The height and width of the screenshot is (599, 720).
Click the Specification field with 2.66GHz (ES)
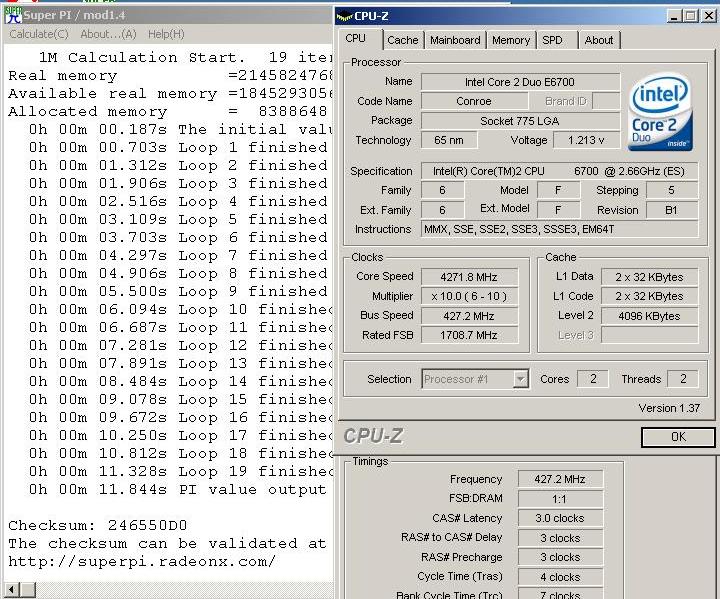point(559,171)
